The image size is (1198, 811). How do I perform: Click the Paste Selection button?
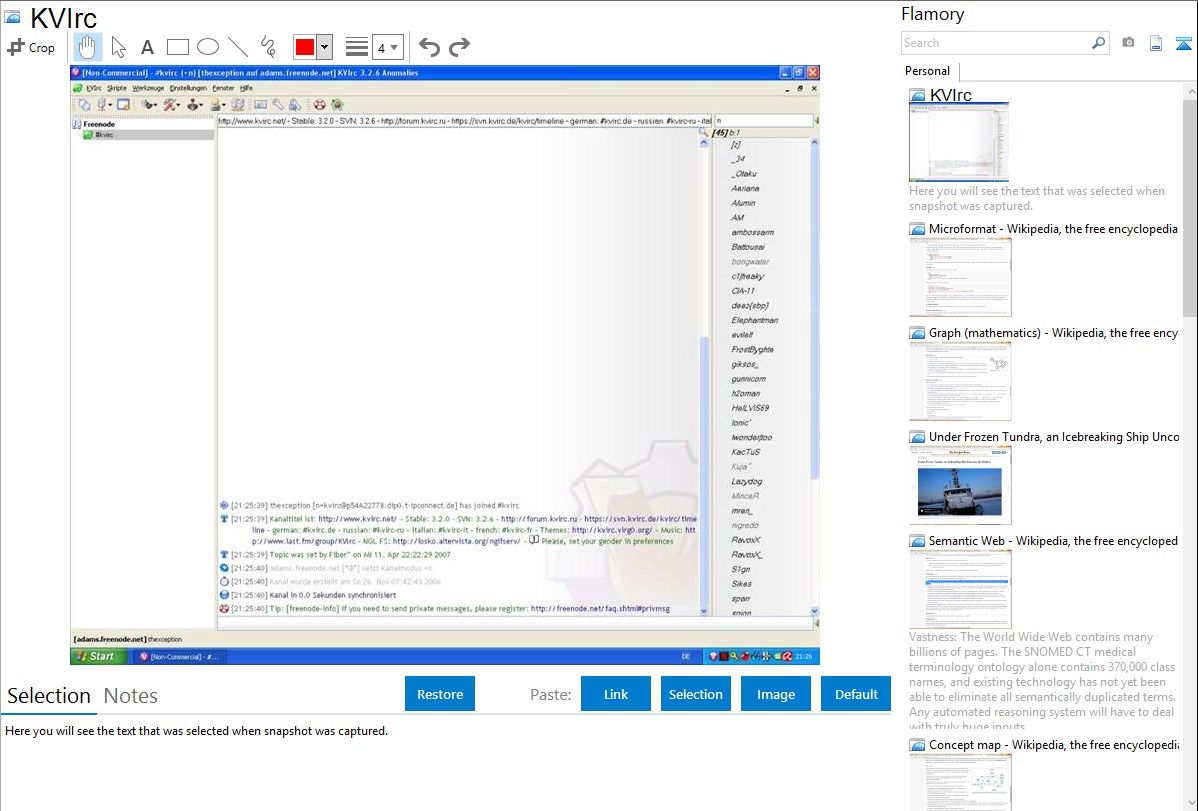tap(695, 694)
